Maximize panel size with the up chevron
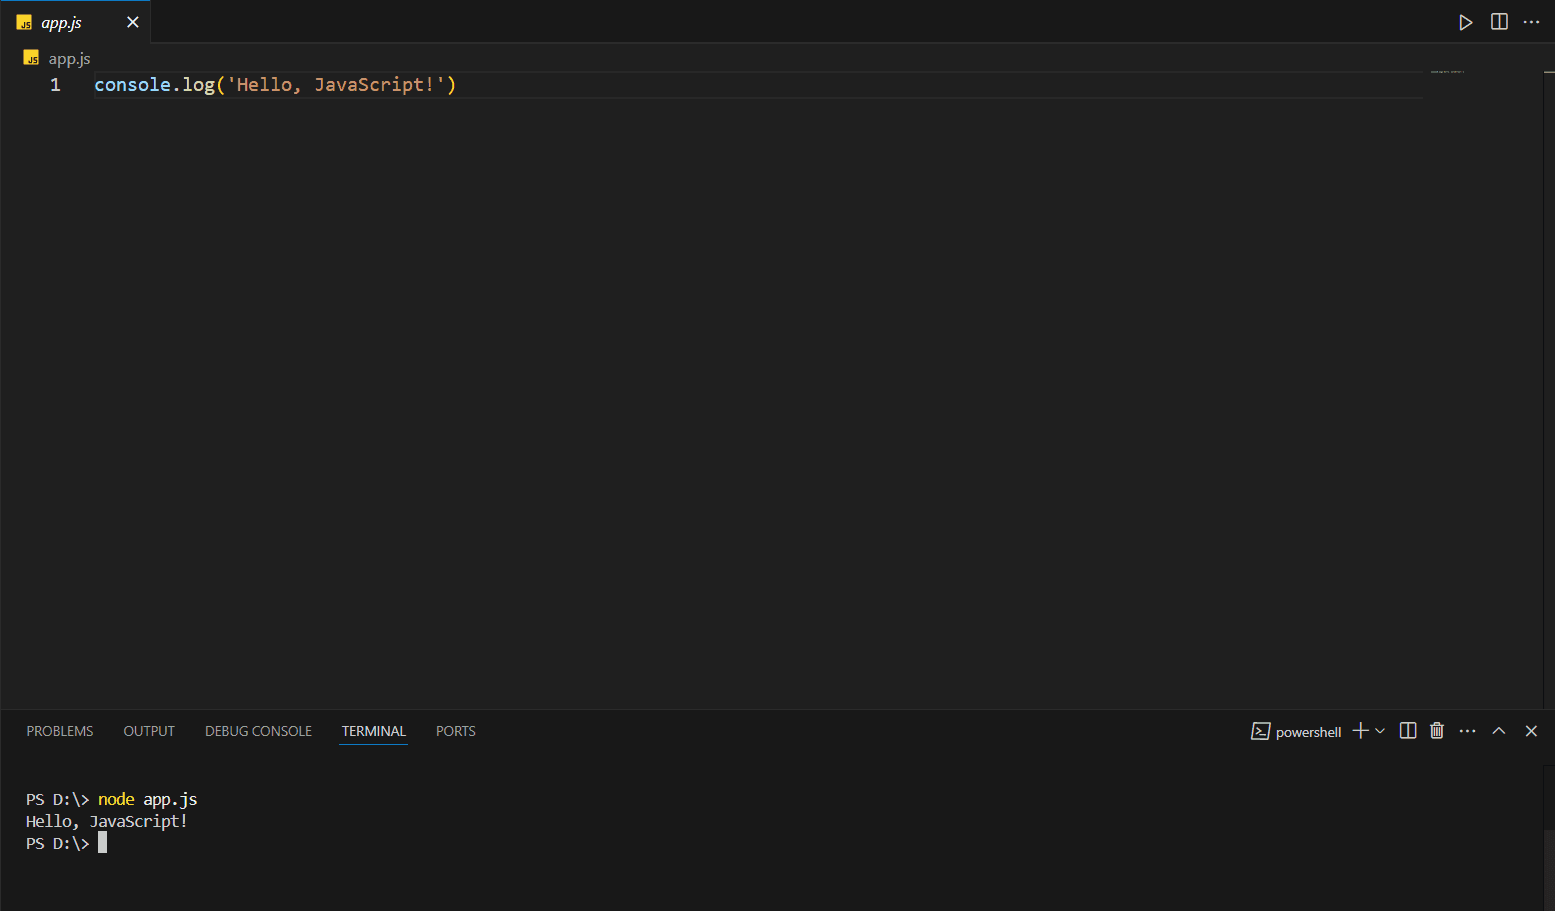This screenshot has width=1555, height=911. click(1499, 731)
